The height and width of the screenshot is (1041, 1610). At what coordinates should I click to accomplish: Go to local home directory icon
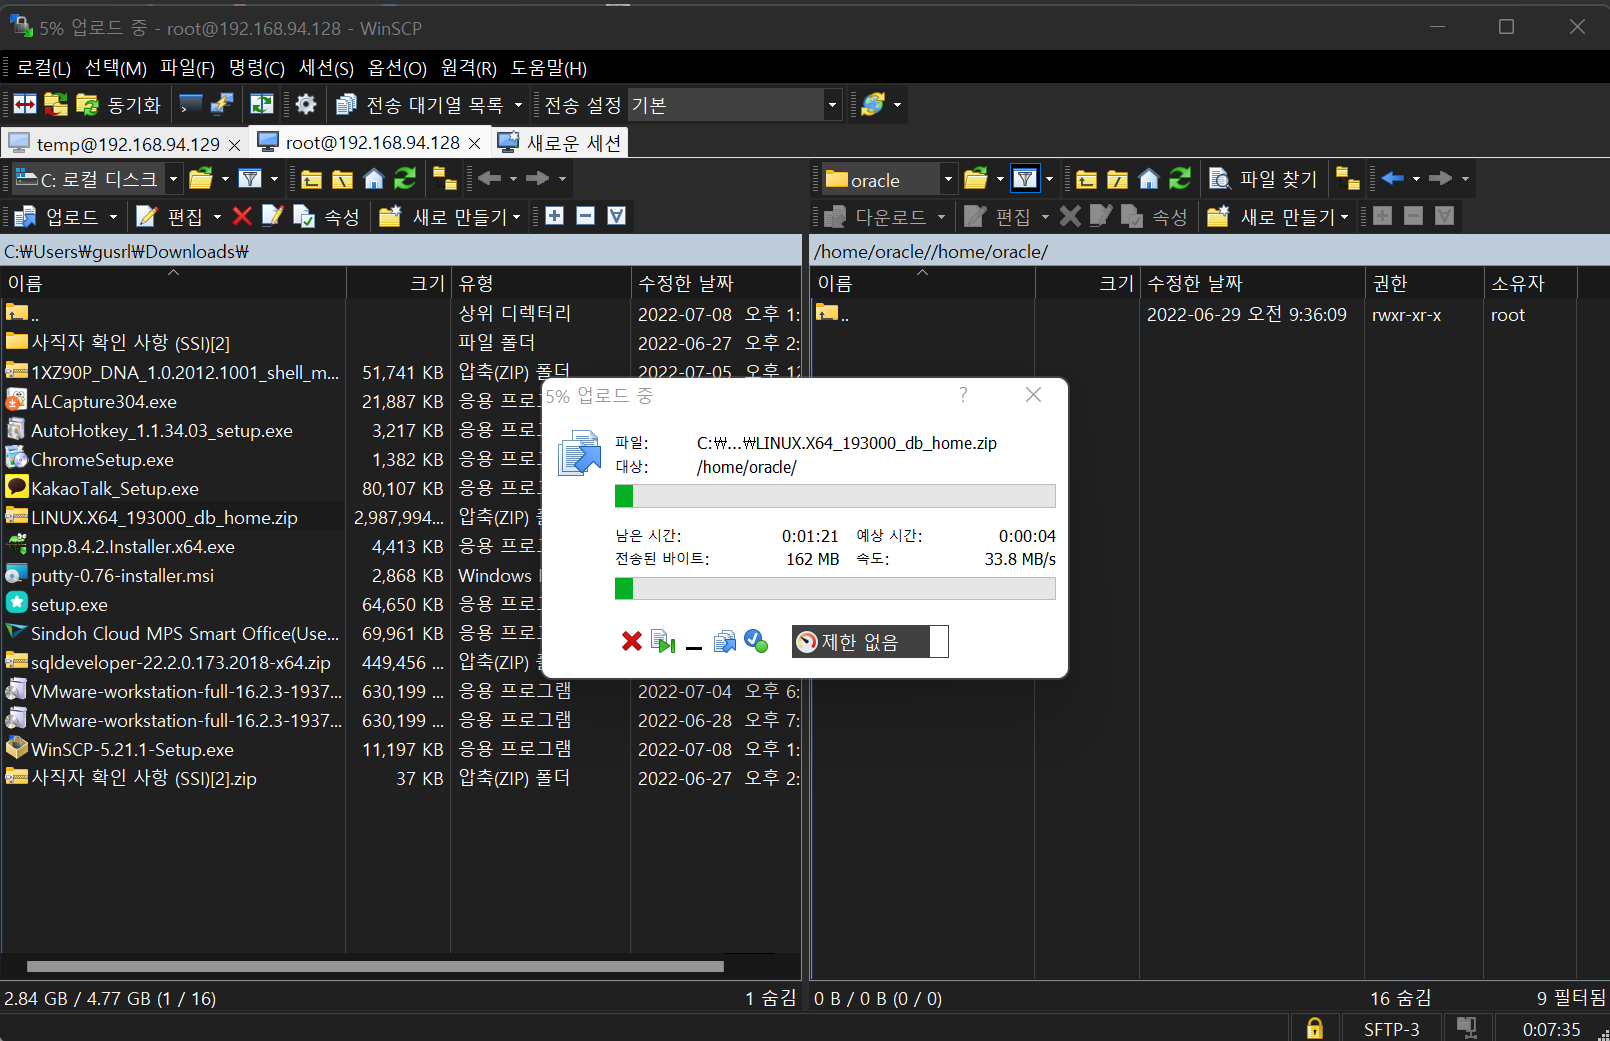(374, 179)
